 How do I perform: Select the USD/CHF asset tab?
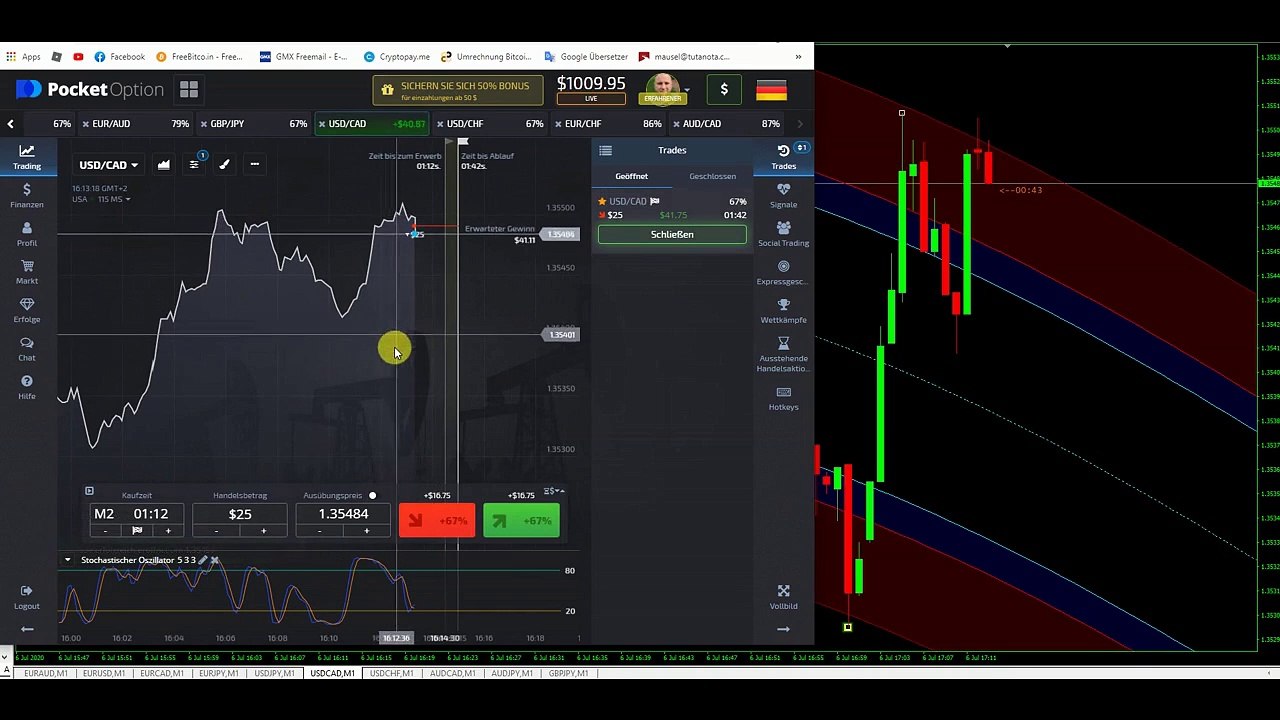[x=490, y=124]
